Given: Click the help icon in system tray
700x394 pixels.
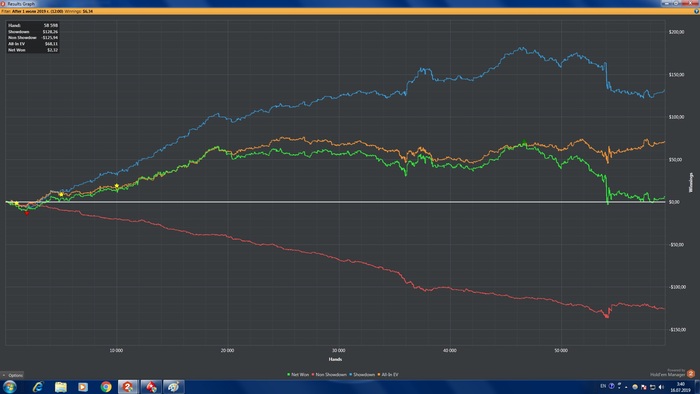Looking at the screenshot, I should 612,386.
